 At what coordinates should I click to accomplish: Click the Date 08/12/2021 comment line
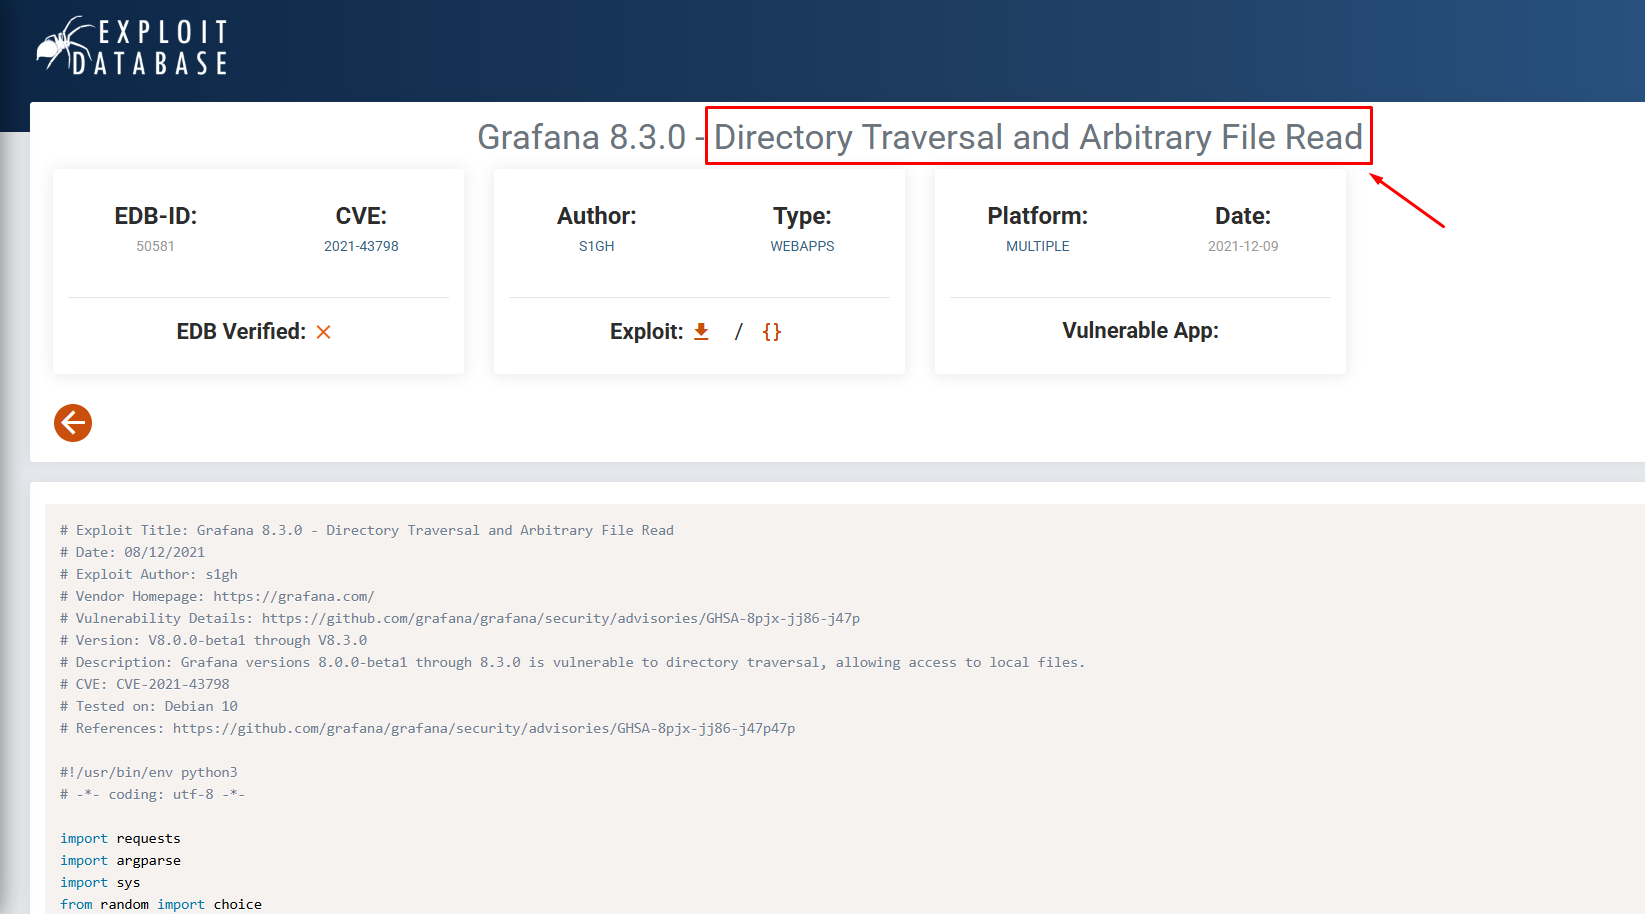[132, 552]
